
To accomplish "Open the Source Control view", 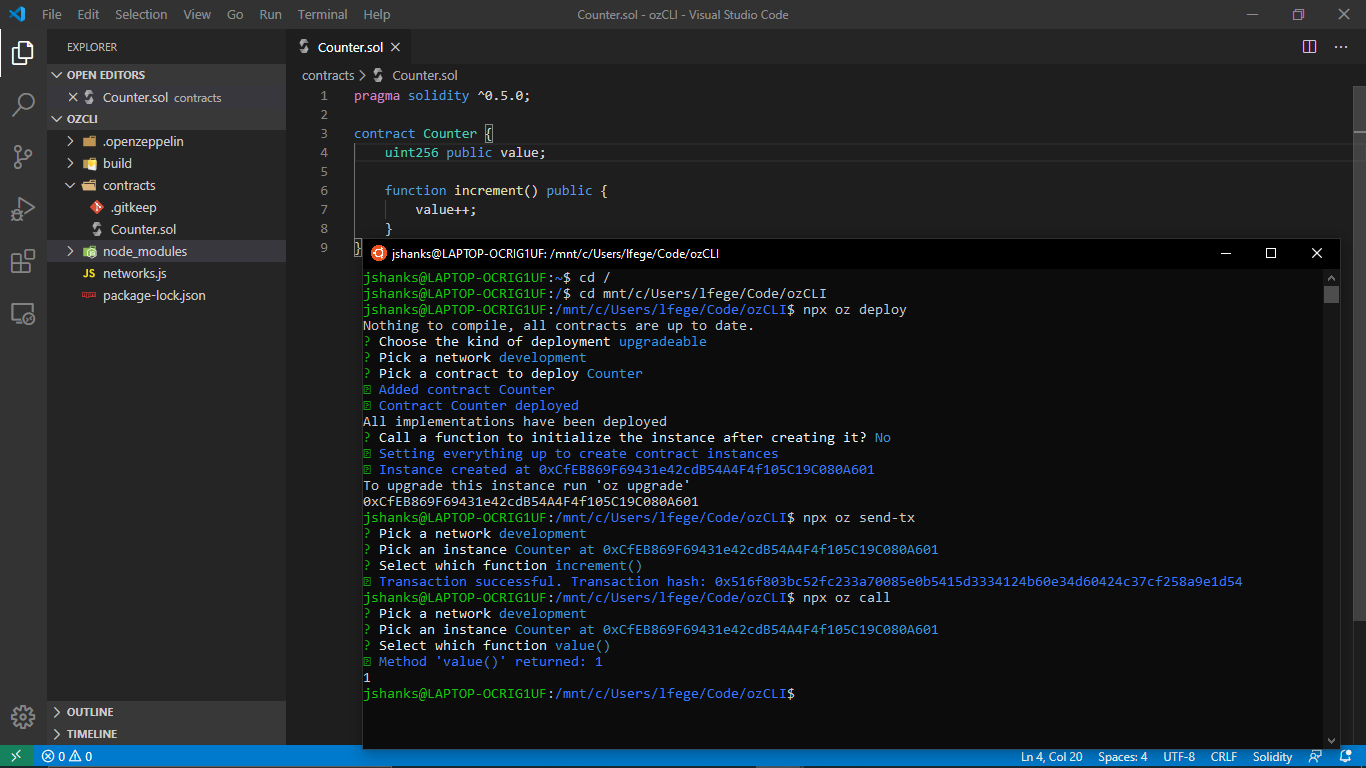I will 23,157.
